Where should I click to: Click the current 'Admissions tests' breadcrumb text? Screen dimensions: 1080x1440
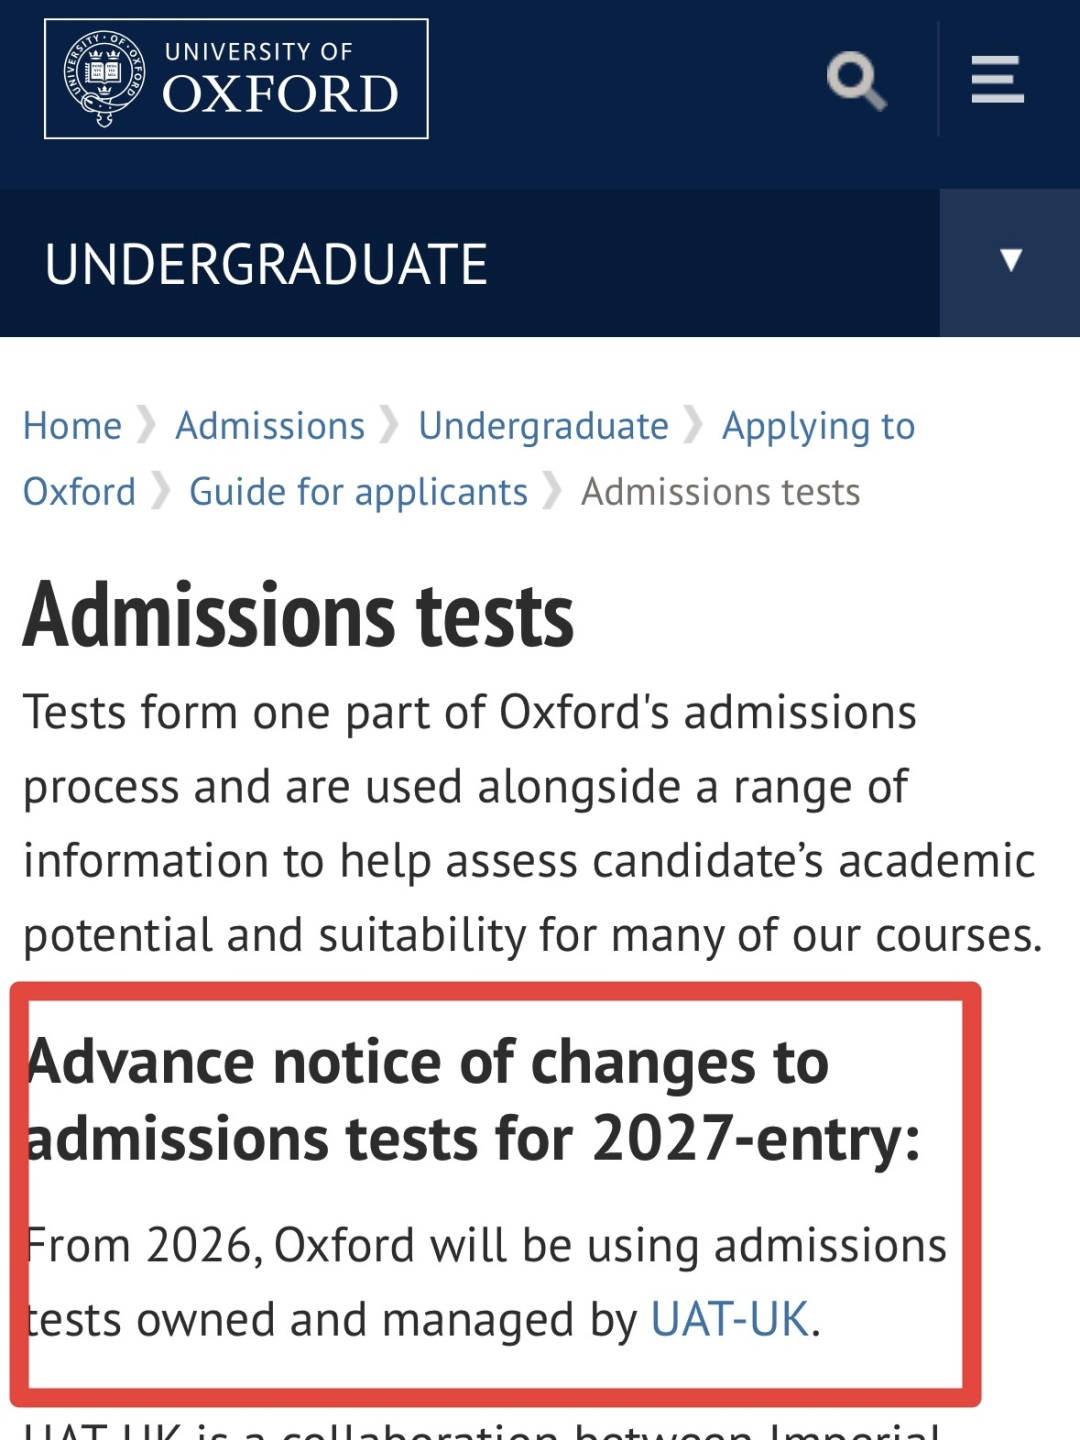(720, 492)
